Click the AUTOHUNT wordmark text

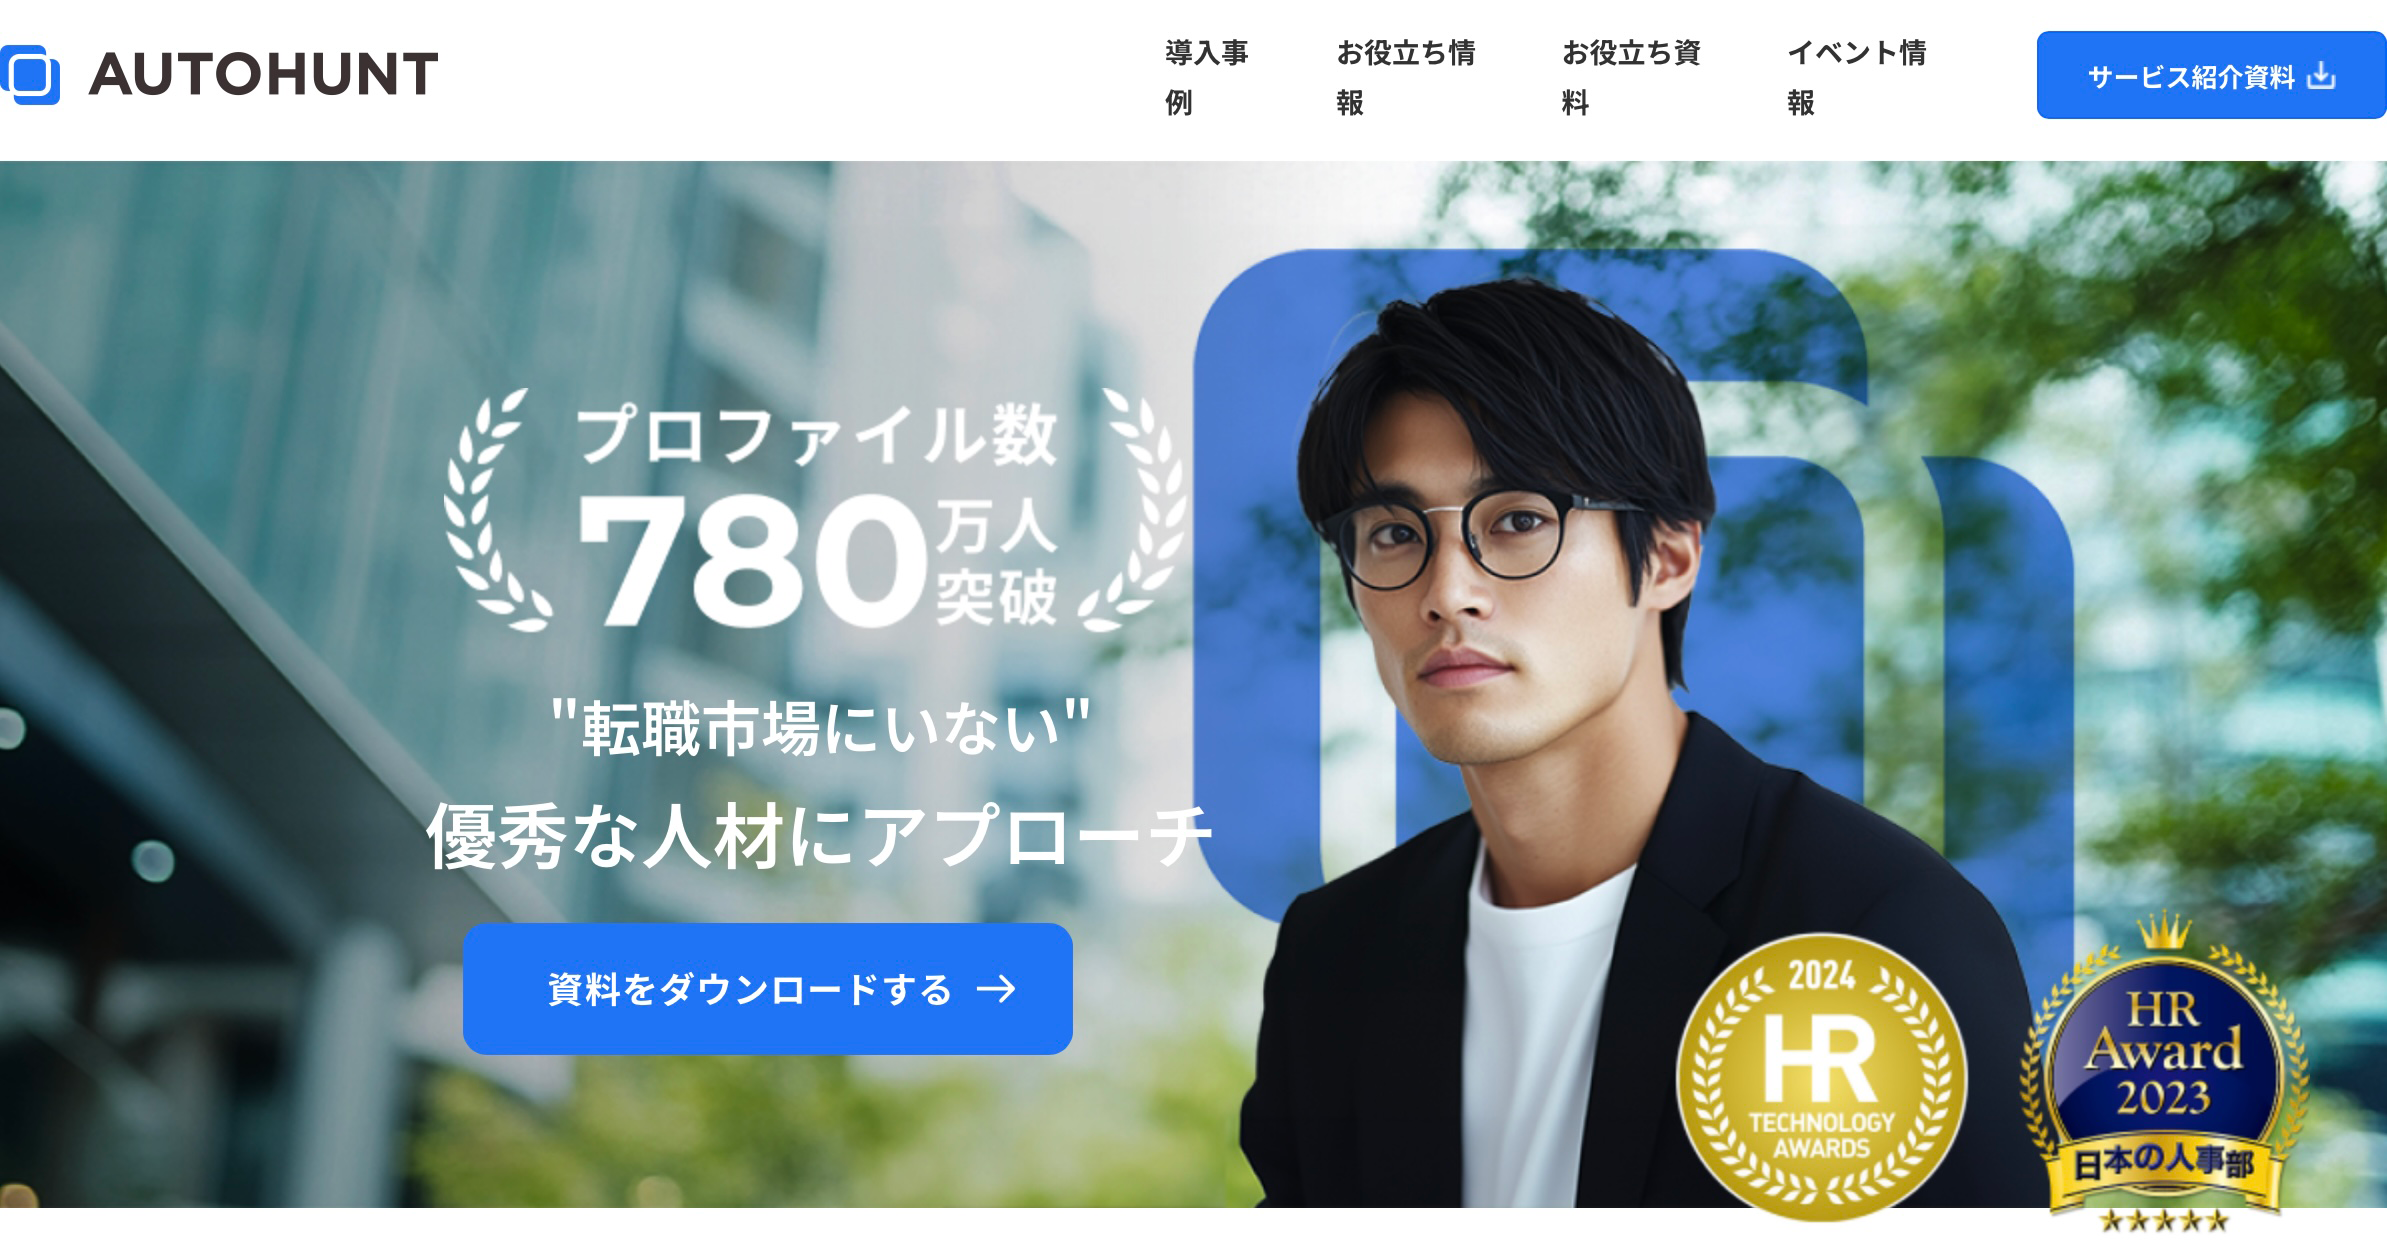pyautogui.click(x=264, y=75)
